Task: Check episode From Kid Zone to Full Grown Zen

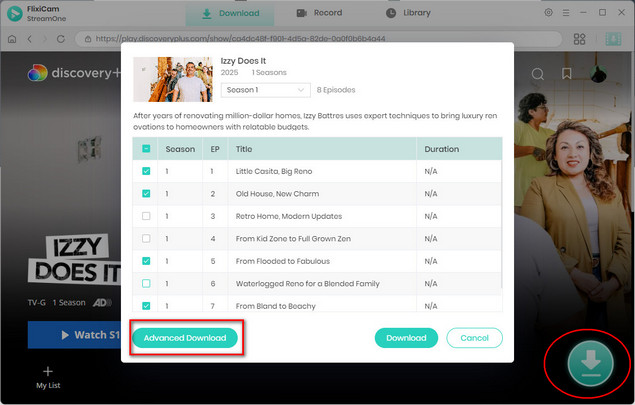Action: click(146, 239)
